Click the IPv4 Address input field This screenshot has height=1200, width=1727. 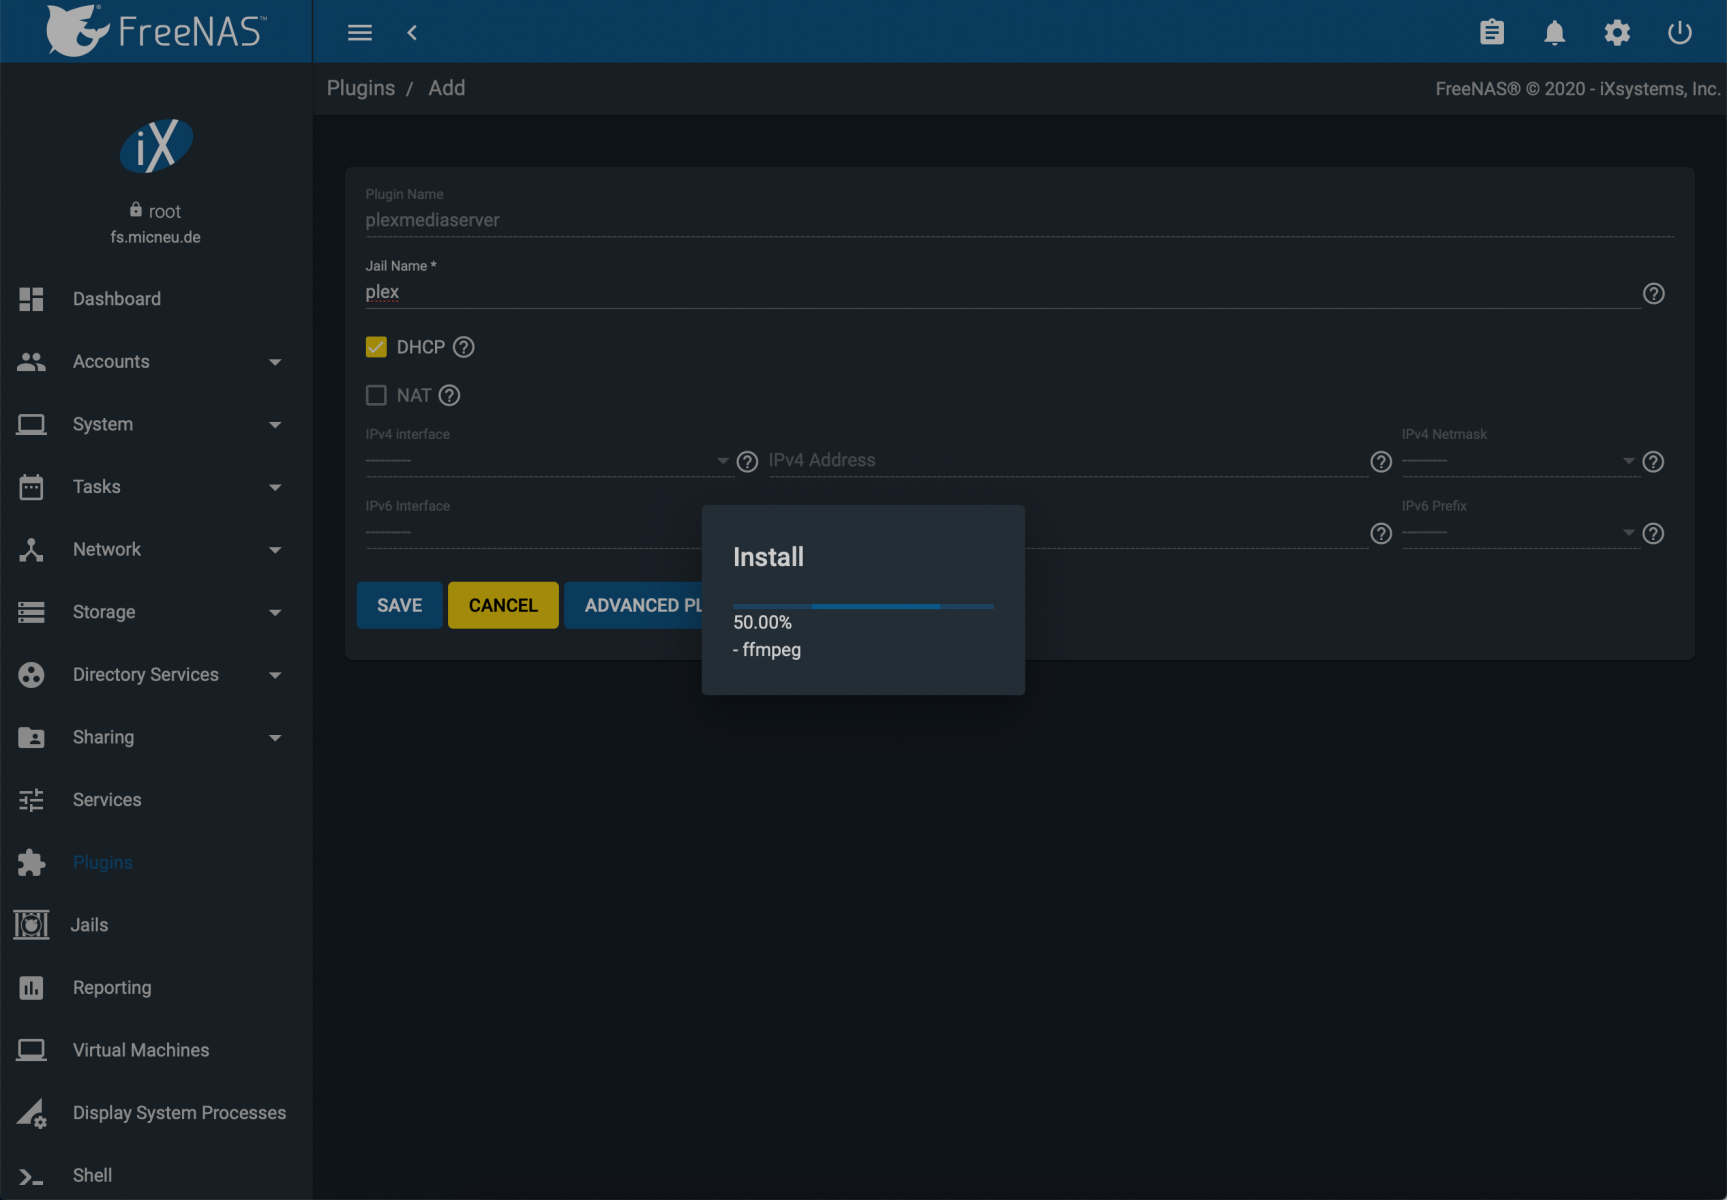(1068, 460)
